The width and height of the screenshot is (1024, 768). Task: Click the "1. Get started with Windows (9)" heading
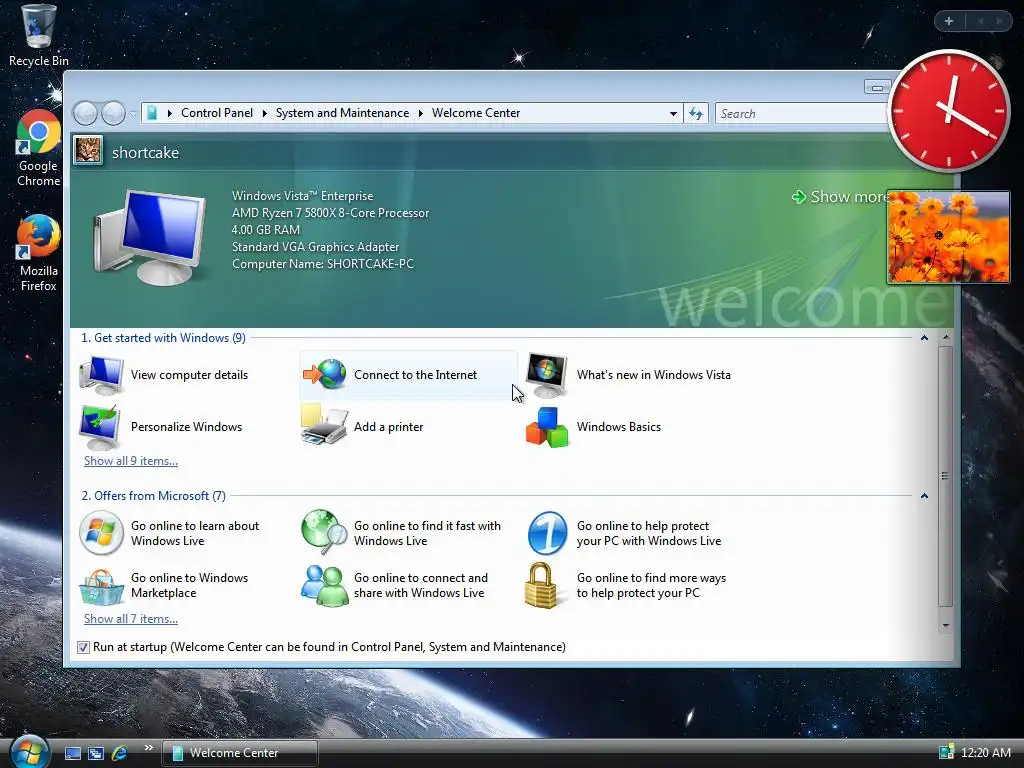[163, 338]
